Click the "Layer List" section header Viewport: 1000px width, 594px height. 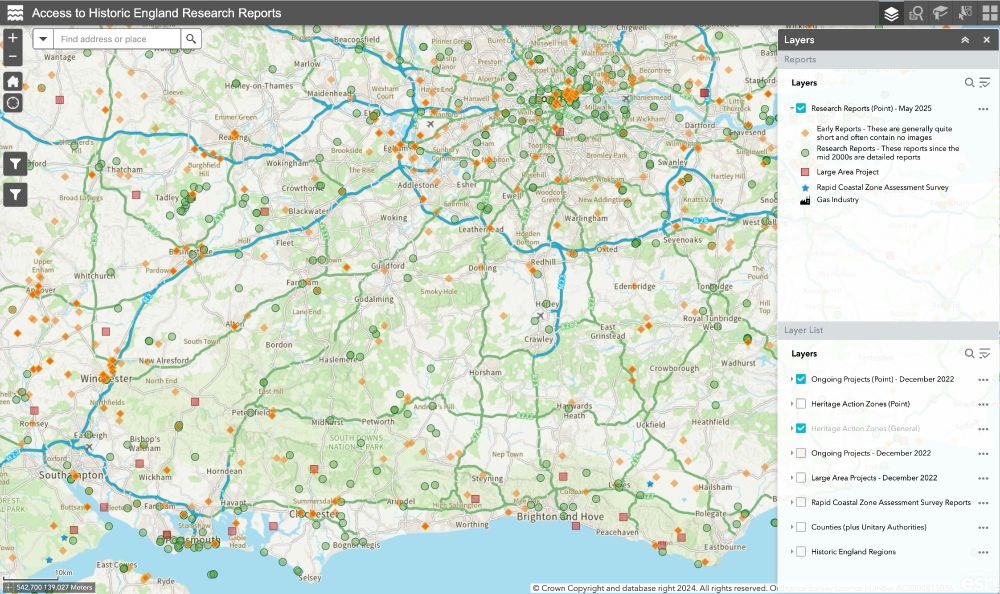[x=888, y=330]
